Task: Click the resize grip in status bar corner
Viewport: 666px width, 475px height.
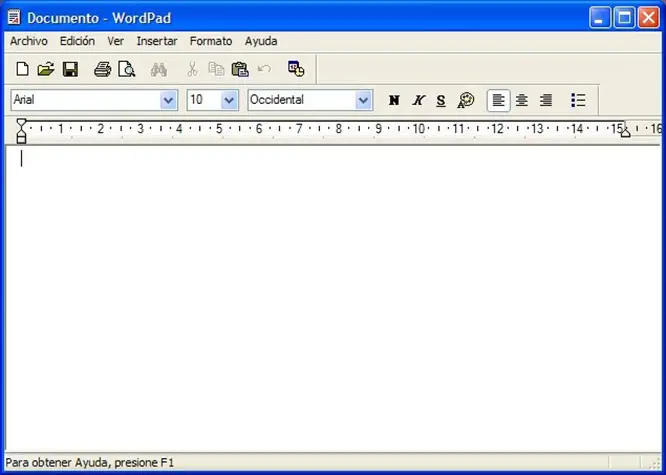Action: (x=655, y=463)
